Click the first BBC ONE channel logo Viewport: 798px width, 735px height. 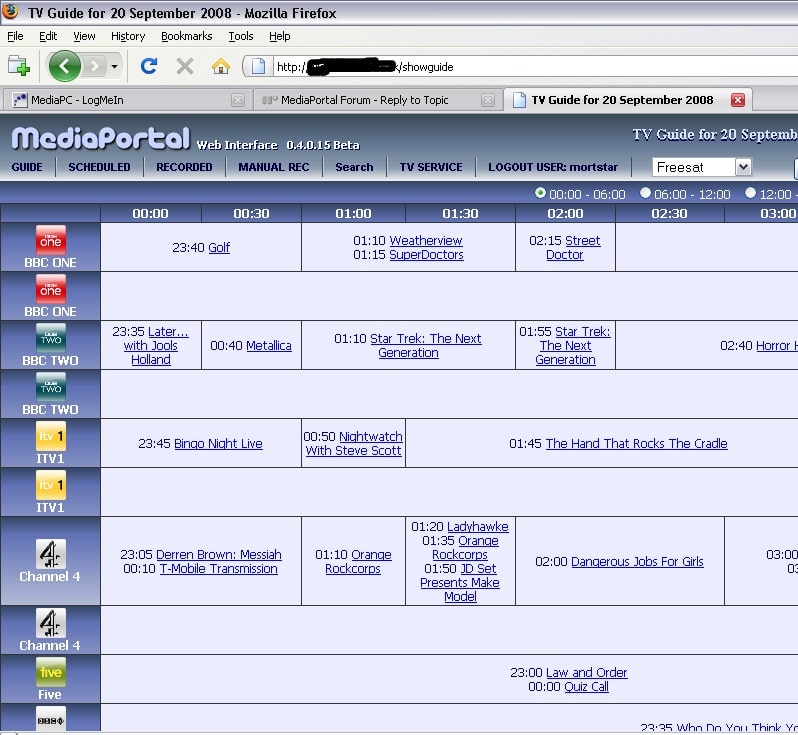pos(50,240)
